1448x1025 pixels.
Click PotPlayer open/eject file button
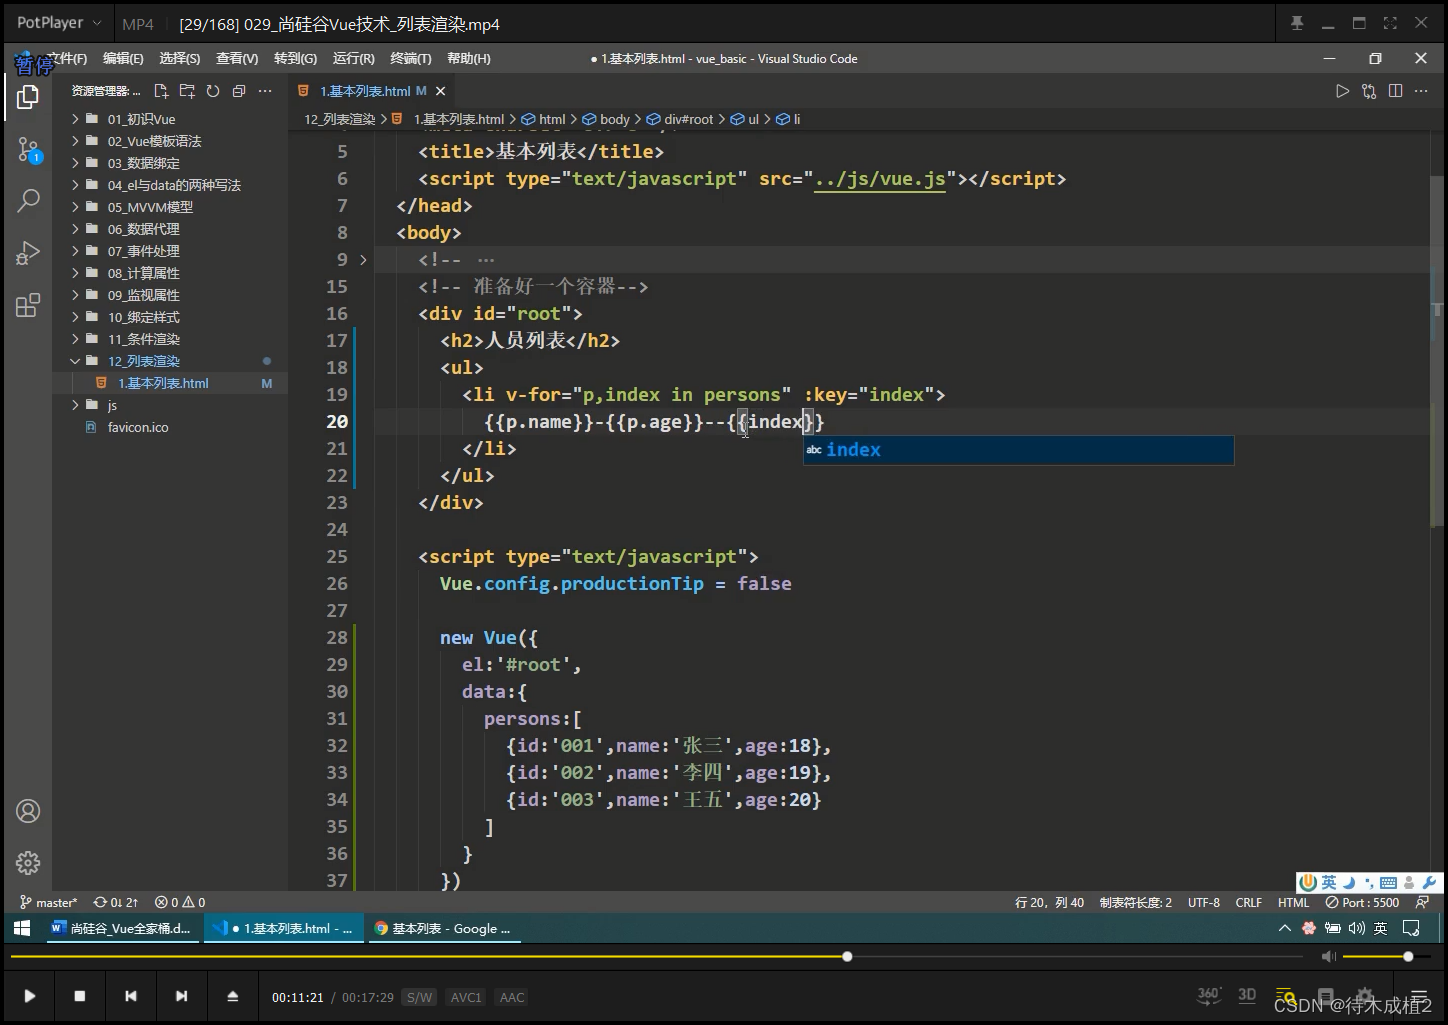click(232, 996)
